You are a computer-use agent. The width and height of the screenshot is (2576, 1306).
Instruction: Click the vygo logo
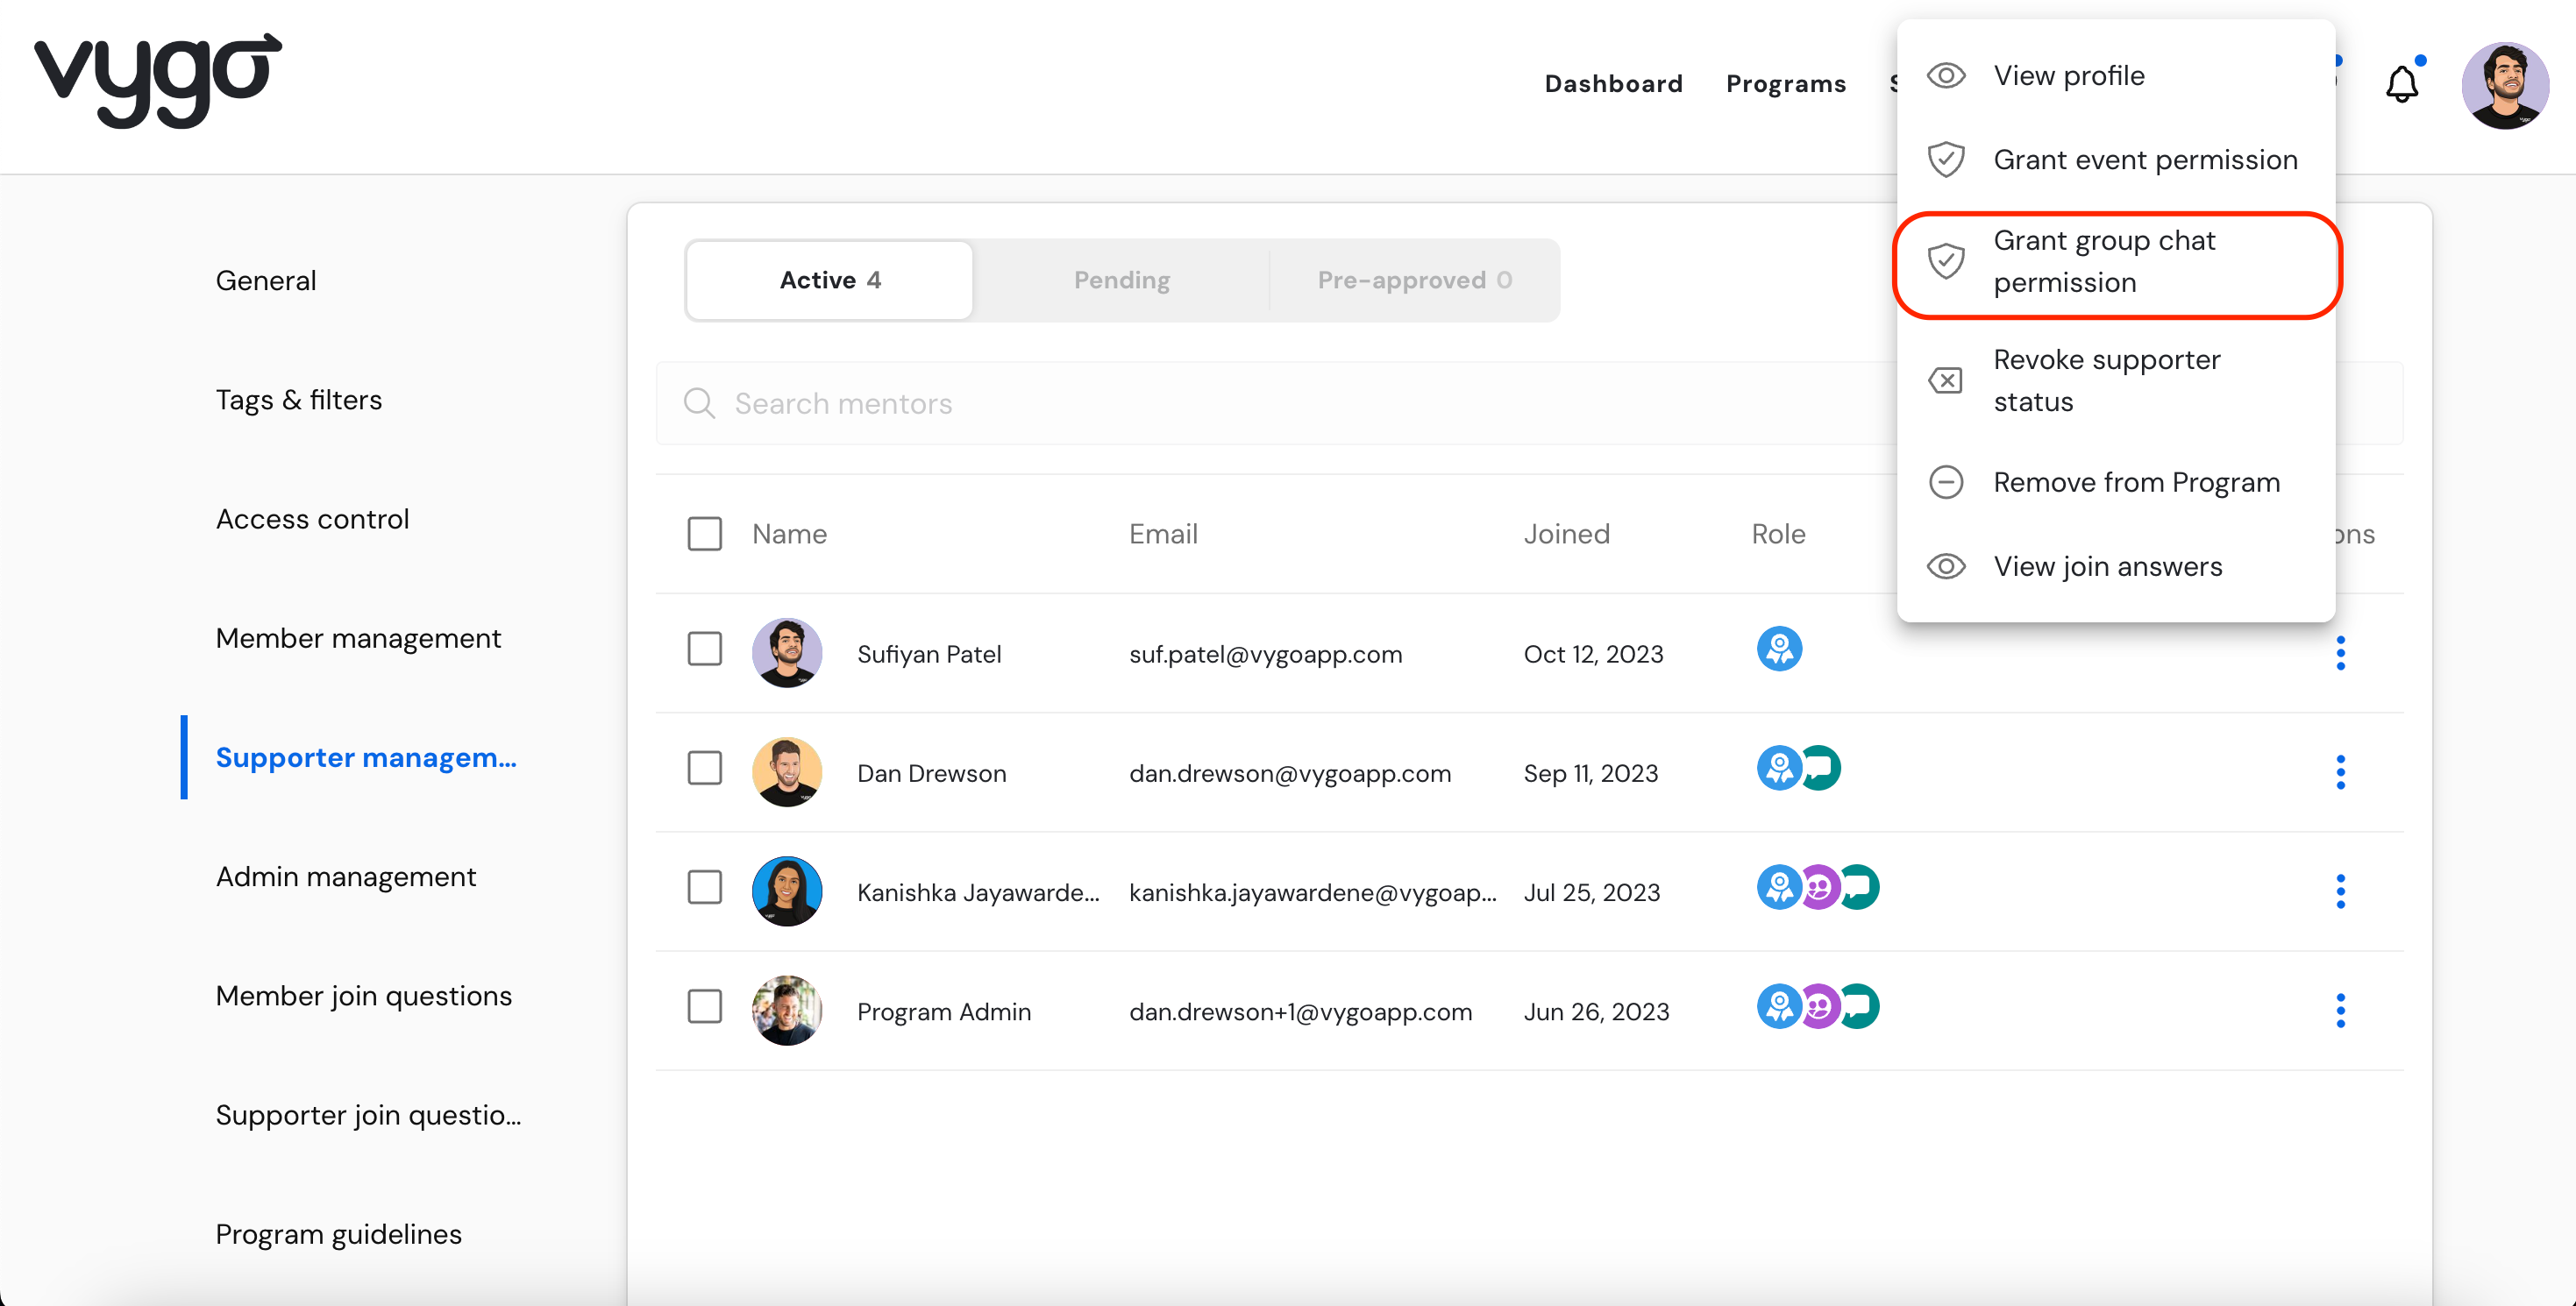[158, 80]
